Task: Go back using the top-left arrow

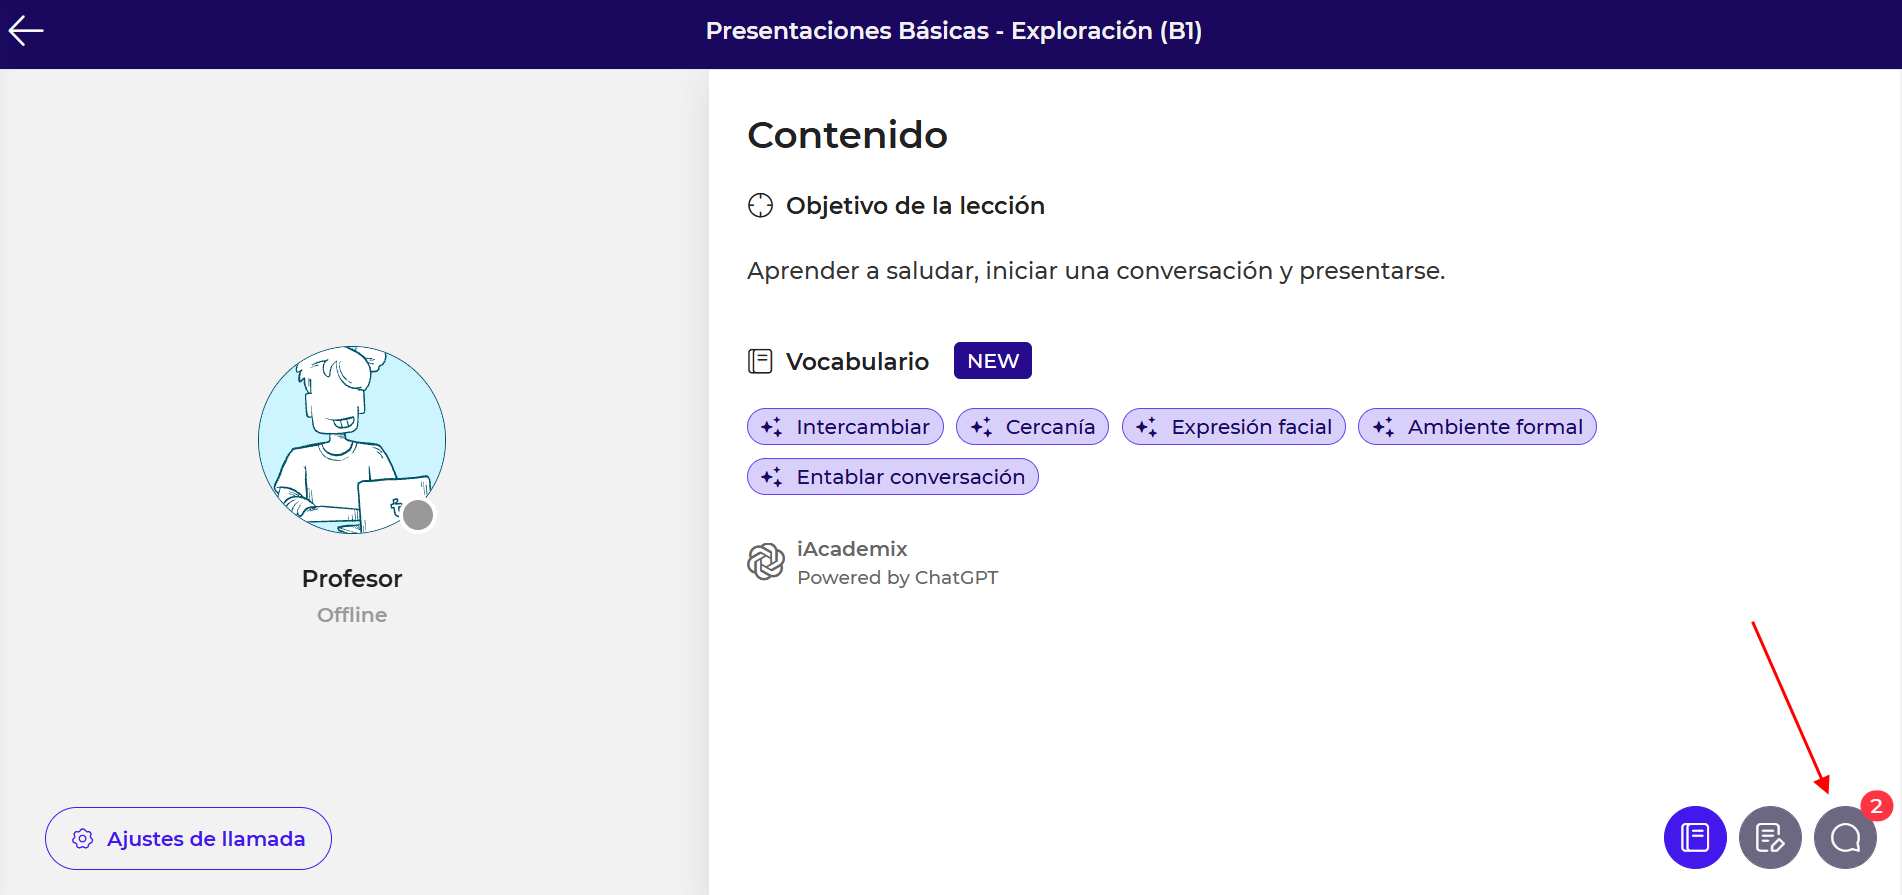Action: point(26,32)
